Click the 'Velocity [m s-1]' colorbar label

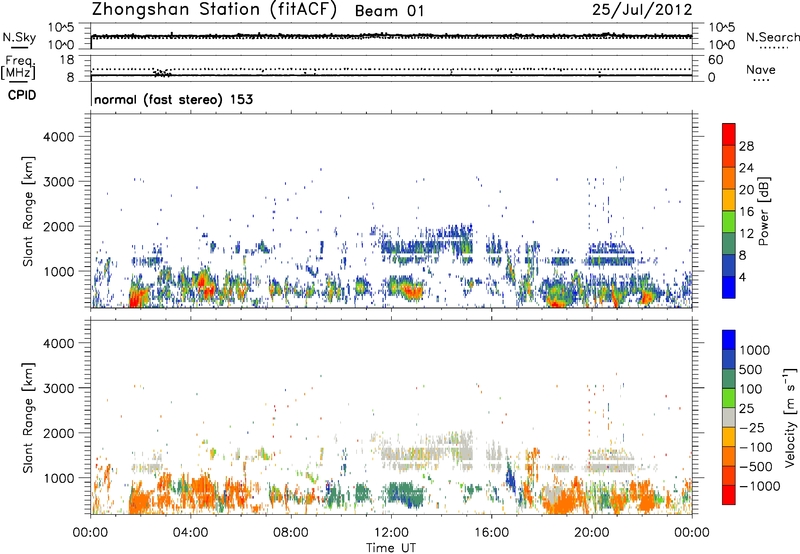790,417
